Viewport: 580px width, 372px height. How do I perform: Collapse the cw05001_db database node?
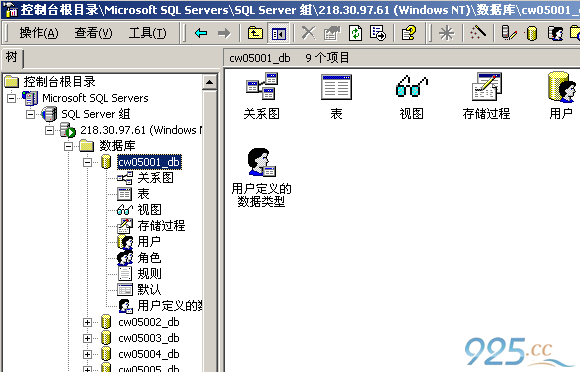[87, 162]
